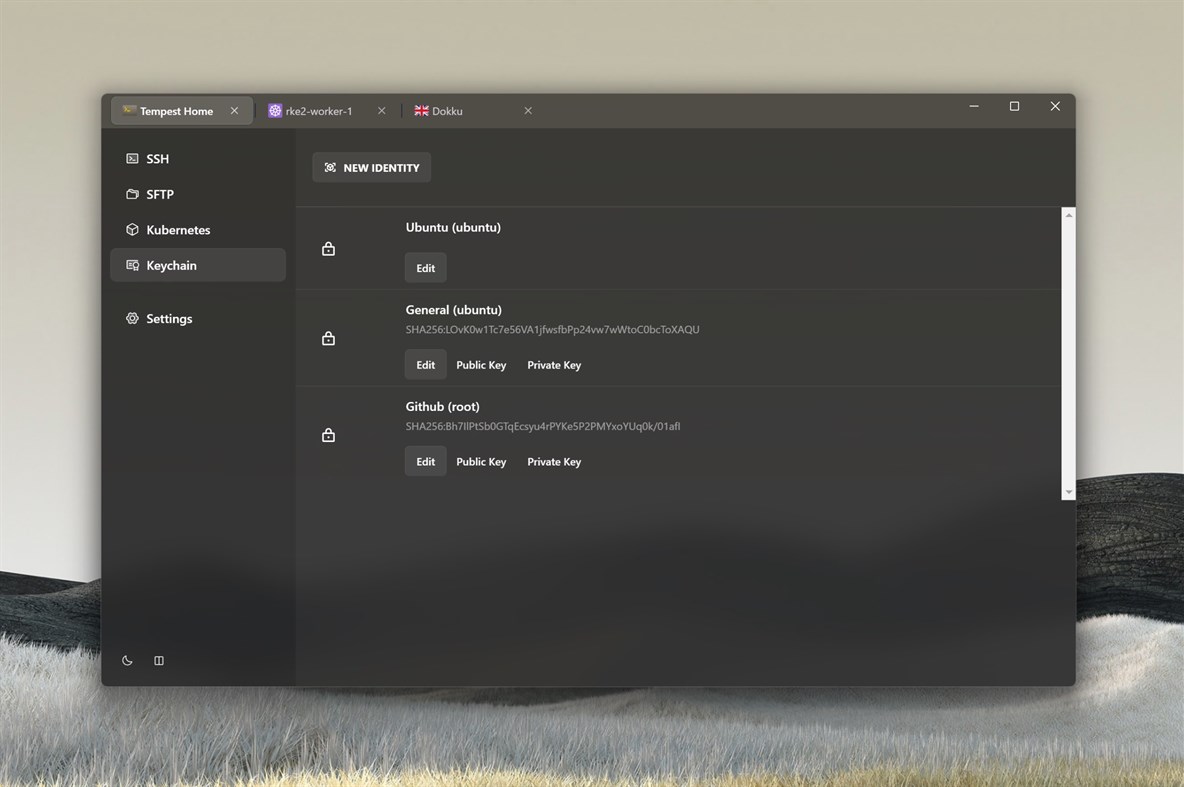Open the SSH section in the sidebar

(131, 158)
